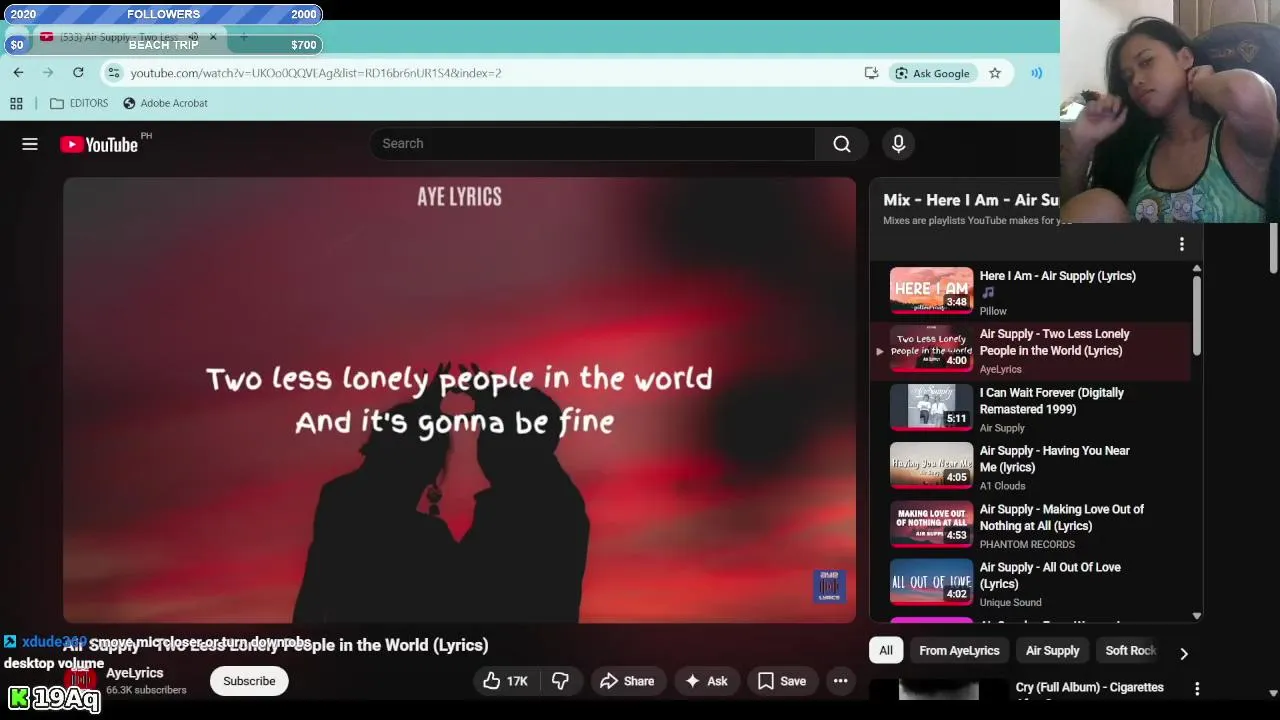This screenshot has width=1280, height=720.
Task: Reload the page with refresh icon
Action: coord(78,73)
